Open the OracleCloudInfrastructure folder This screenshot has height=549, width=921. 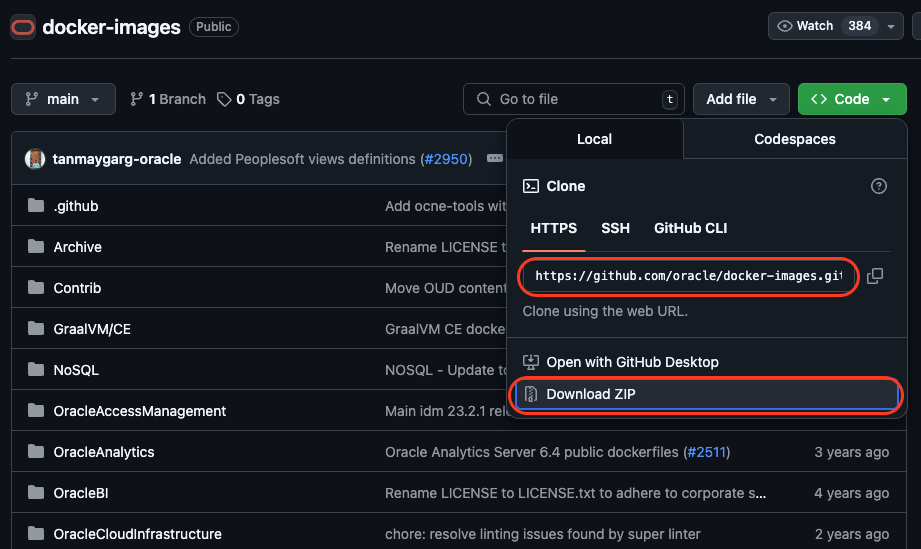[137, 534]
